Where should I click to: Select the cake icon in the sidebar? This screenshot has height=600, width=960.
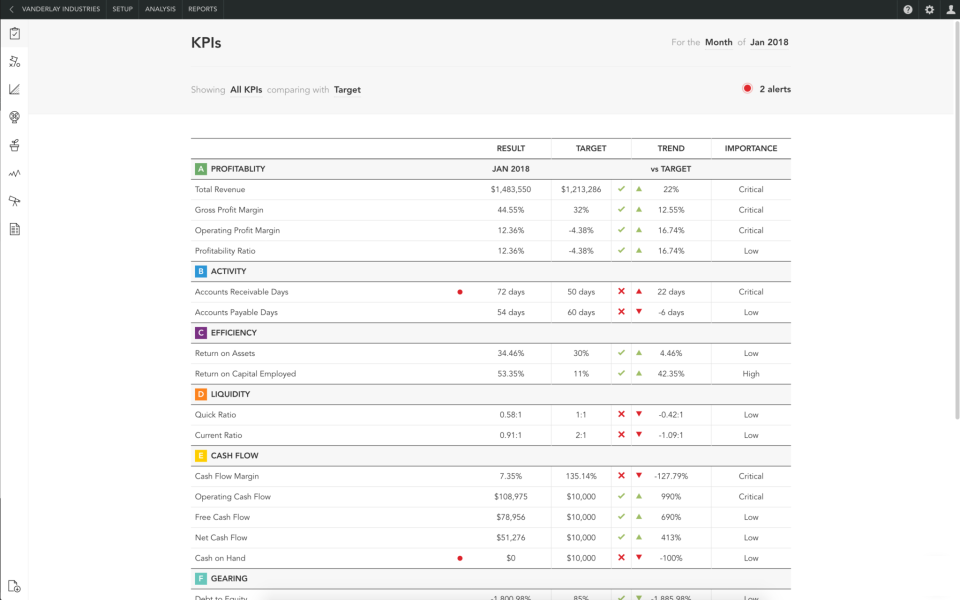coord(14,145)
